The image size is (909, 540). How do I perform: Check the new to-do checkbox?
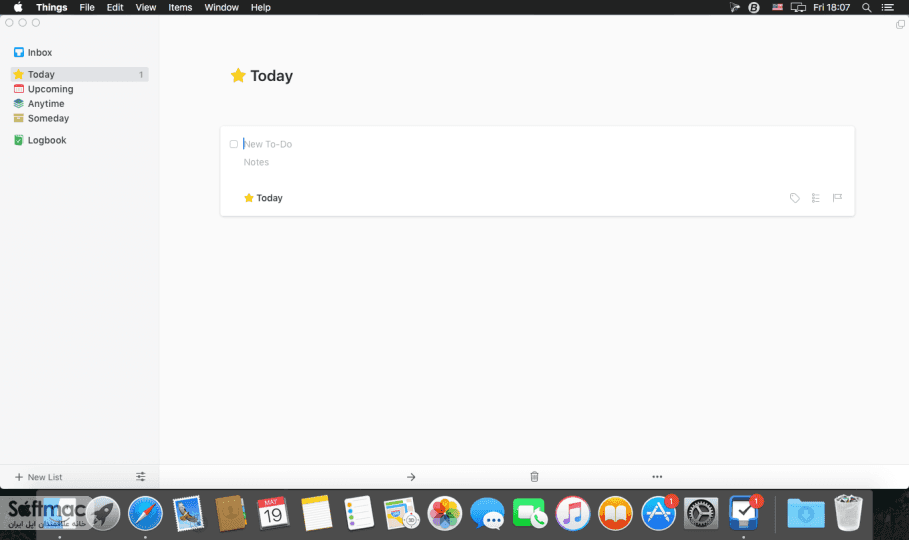(x=234, y=144)
